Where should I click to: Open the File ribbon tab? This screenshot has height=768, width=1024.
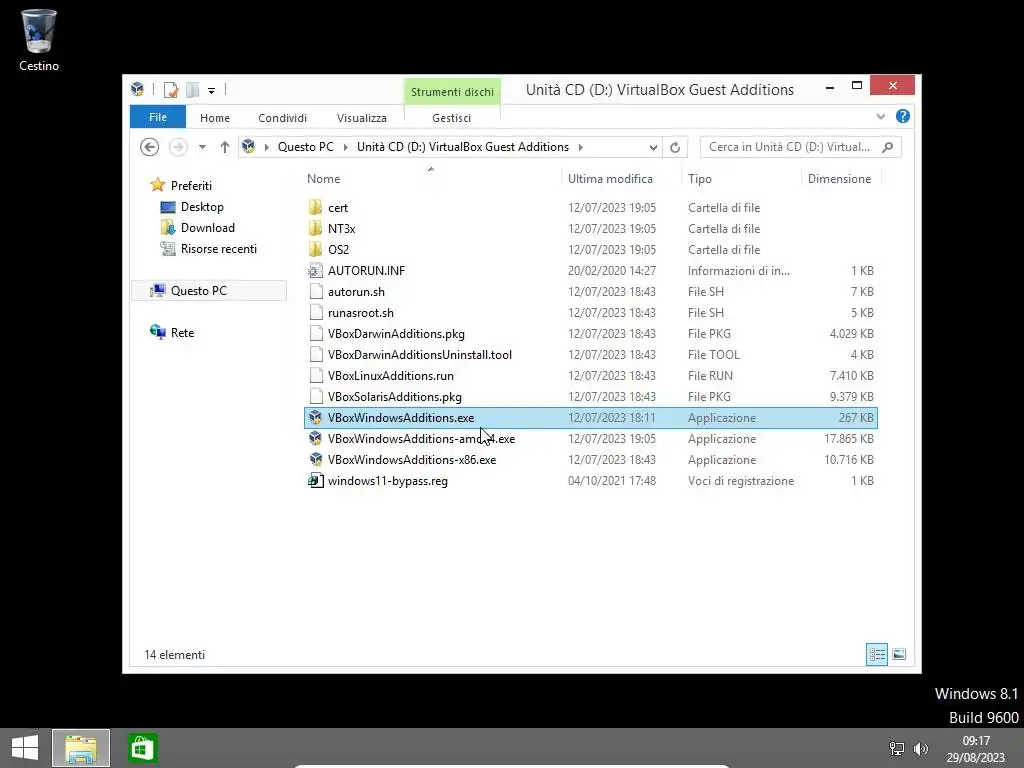(x=157, y=117)
